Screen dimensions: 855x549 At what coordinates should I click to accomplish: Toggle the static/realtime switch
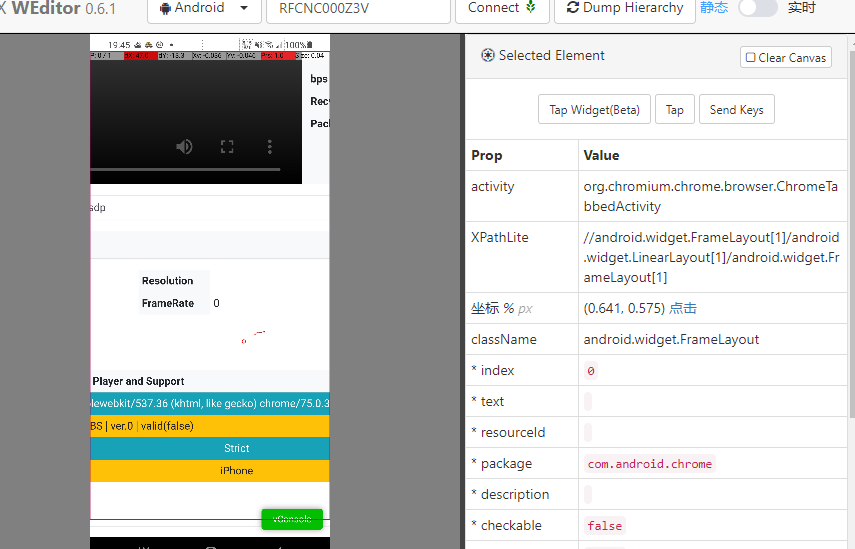click(x=757, y=8)
